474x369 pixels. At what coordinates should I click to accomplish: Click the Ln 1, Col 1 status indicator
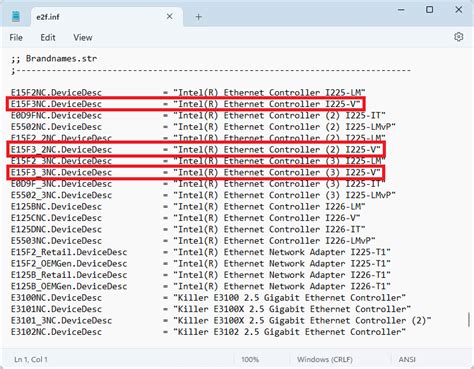[31, 359]
